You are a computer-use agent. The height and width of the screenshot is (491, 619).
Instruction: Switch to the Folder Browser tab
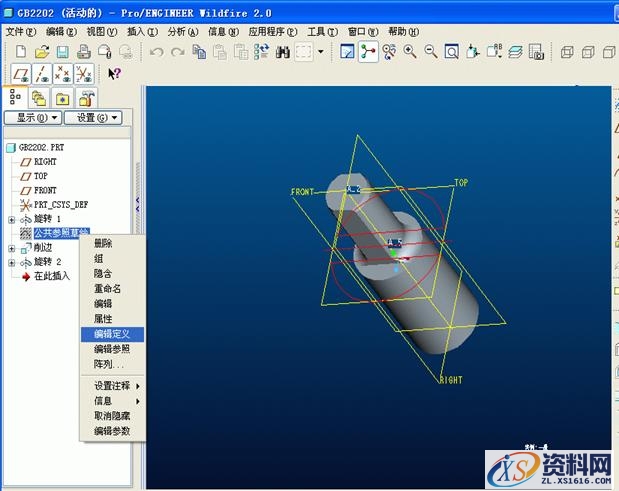[39, 98]
